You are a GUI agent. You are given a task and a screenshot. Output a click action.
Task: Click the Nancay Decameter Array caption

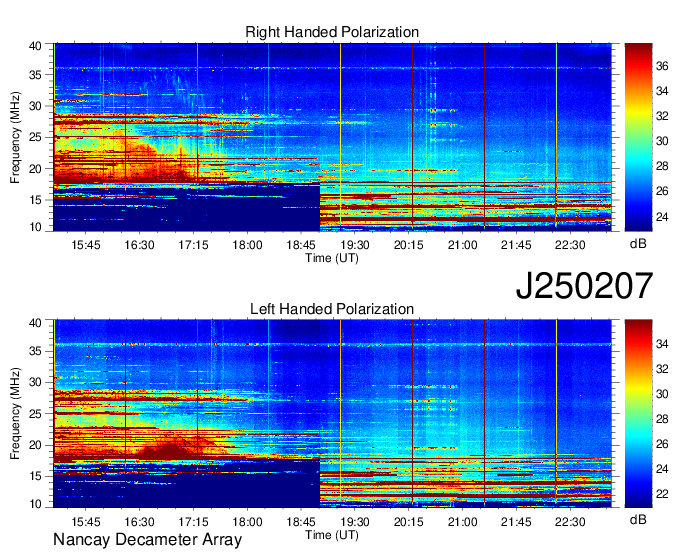147,540
